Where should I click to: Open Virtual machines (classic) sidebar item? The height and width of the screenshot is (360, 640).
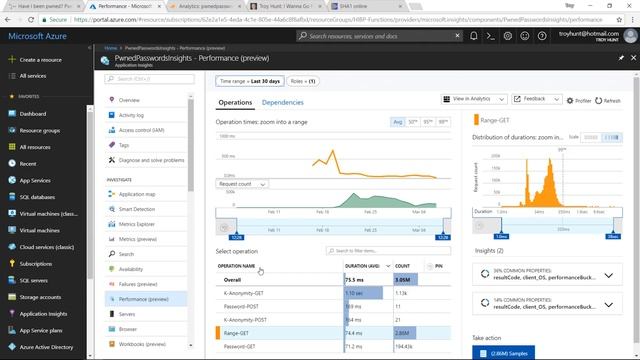(48, 214)
